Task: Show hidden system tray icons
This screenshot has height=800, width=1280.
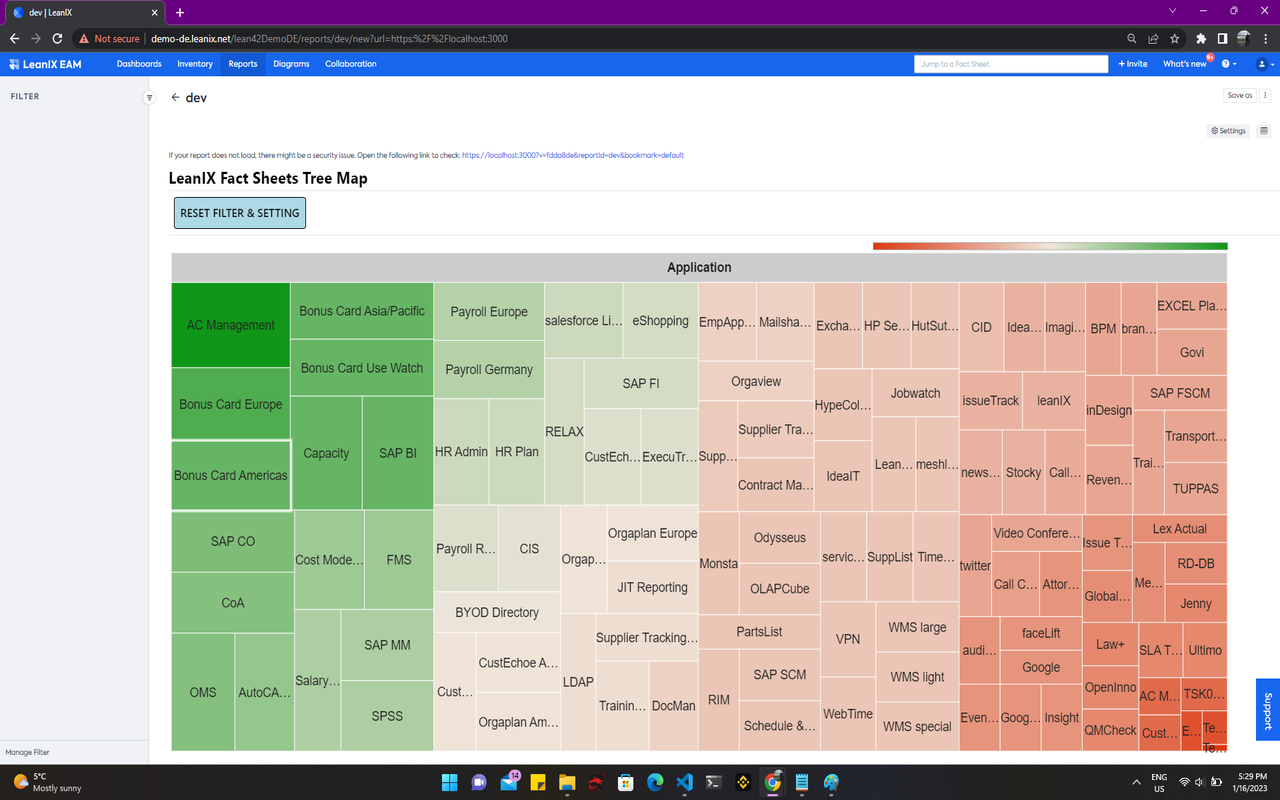Action: coord(1136,782)
